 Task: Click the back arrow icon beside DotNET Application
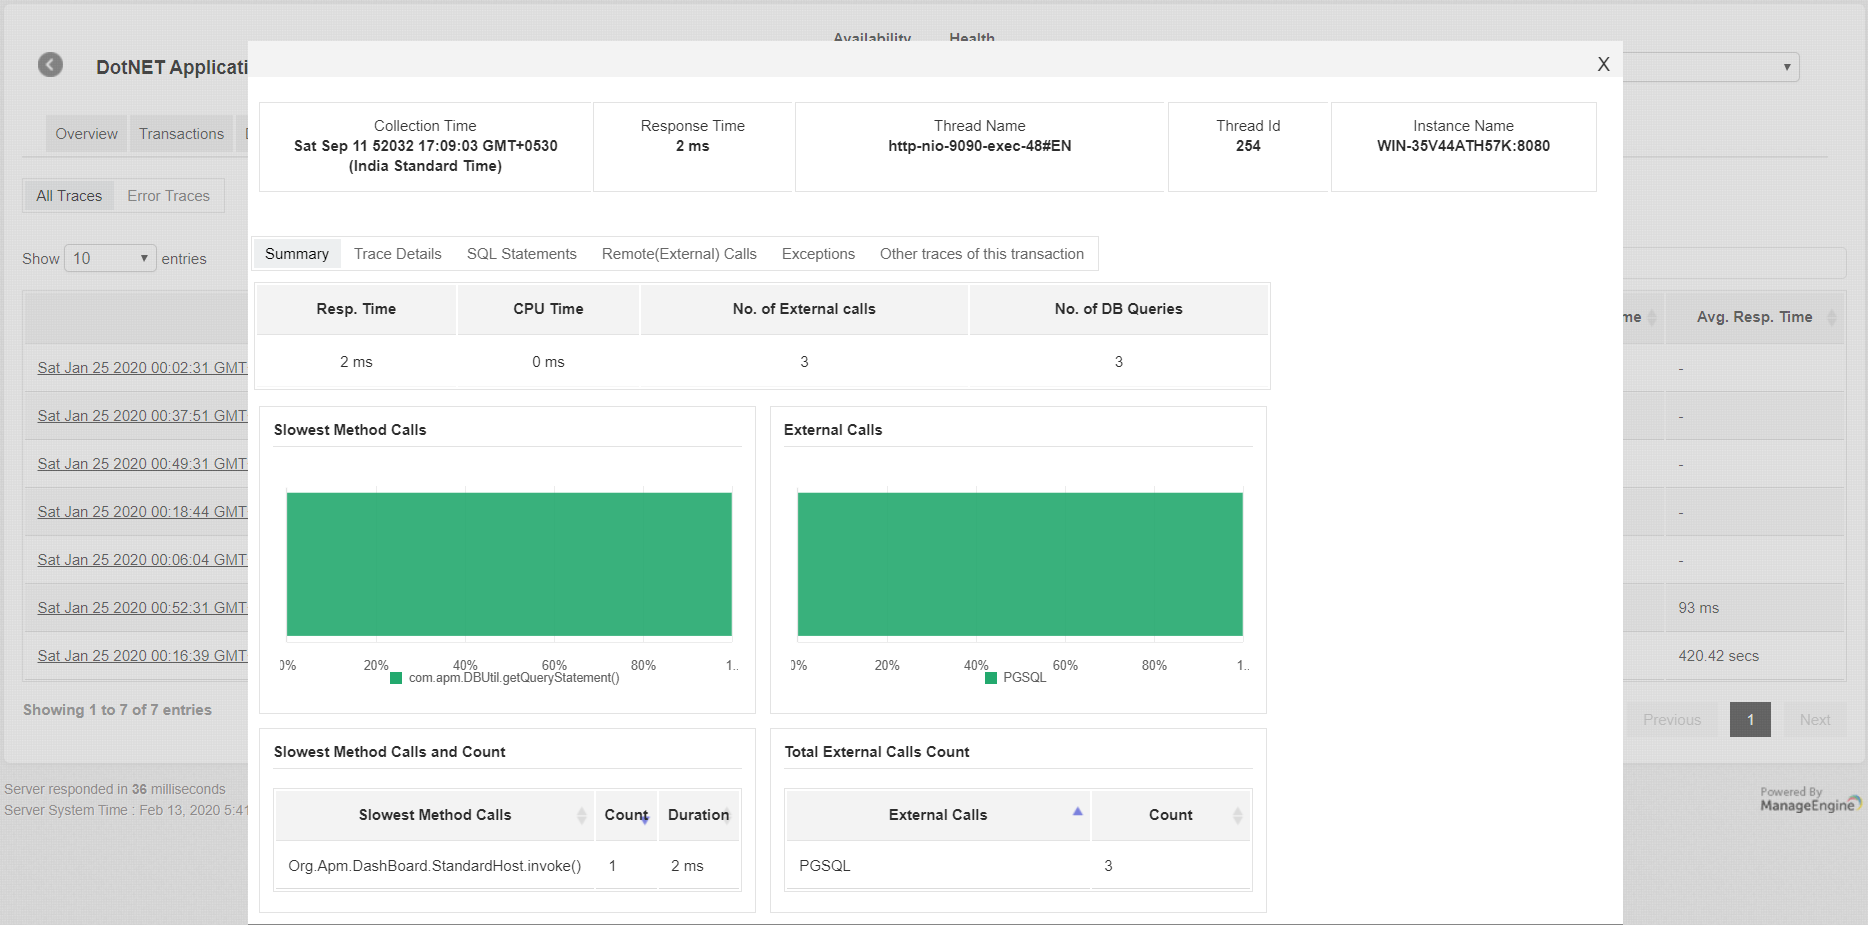[x=50, y=65]
